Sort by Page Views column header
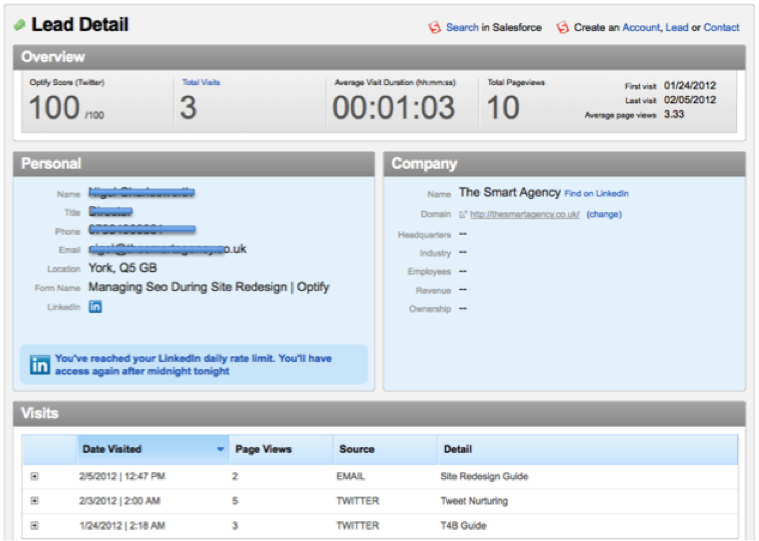The image size is (759, 541). [281, 449]
